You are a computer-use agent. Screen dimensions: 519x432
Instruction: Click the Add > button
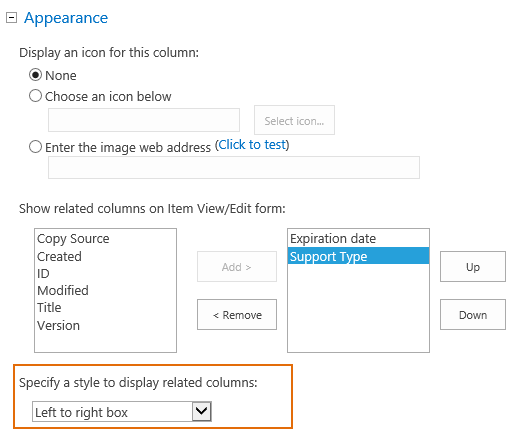[237, 267]
